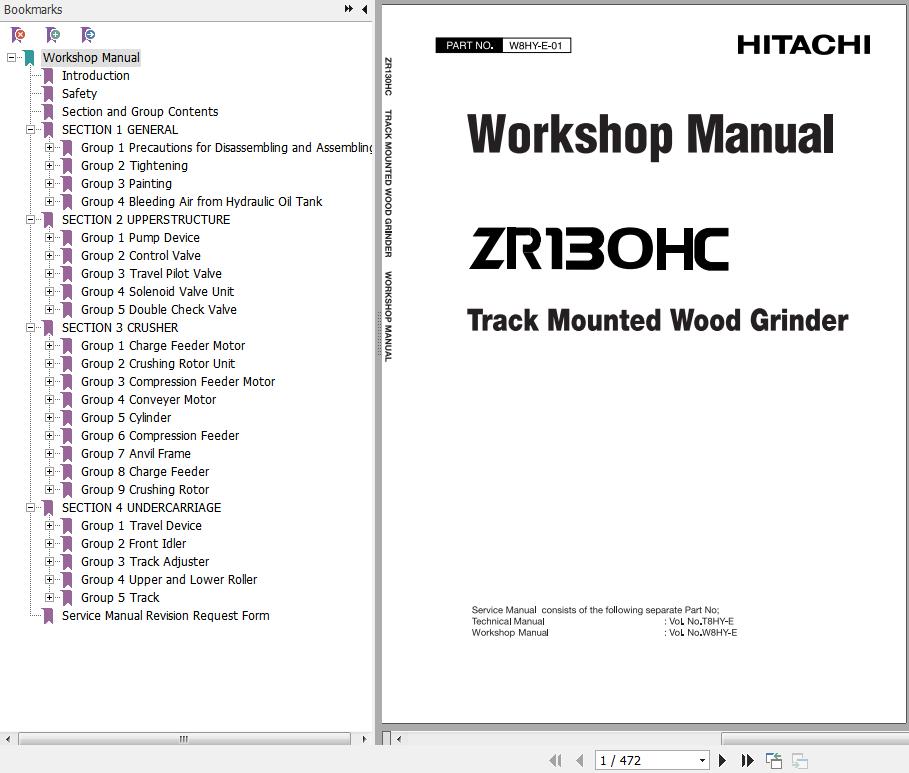
Task: Open Group 4 Conveyer Motor bookmark
Action: click(x=148, y=399)
